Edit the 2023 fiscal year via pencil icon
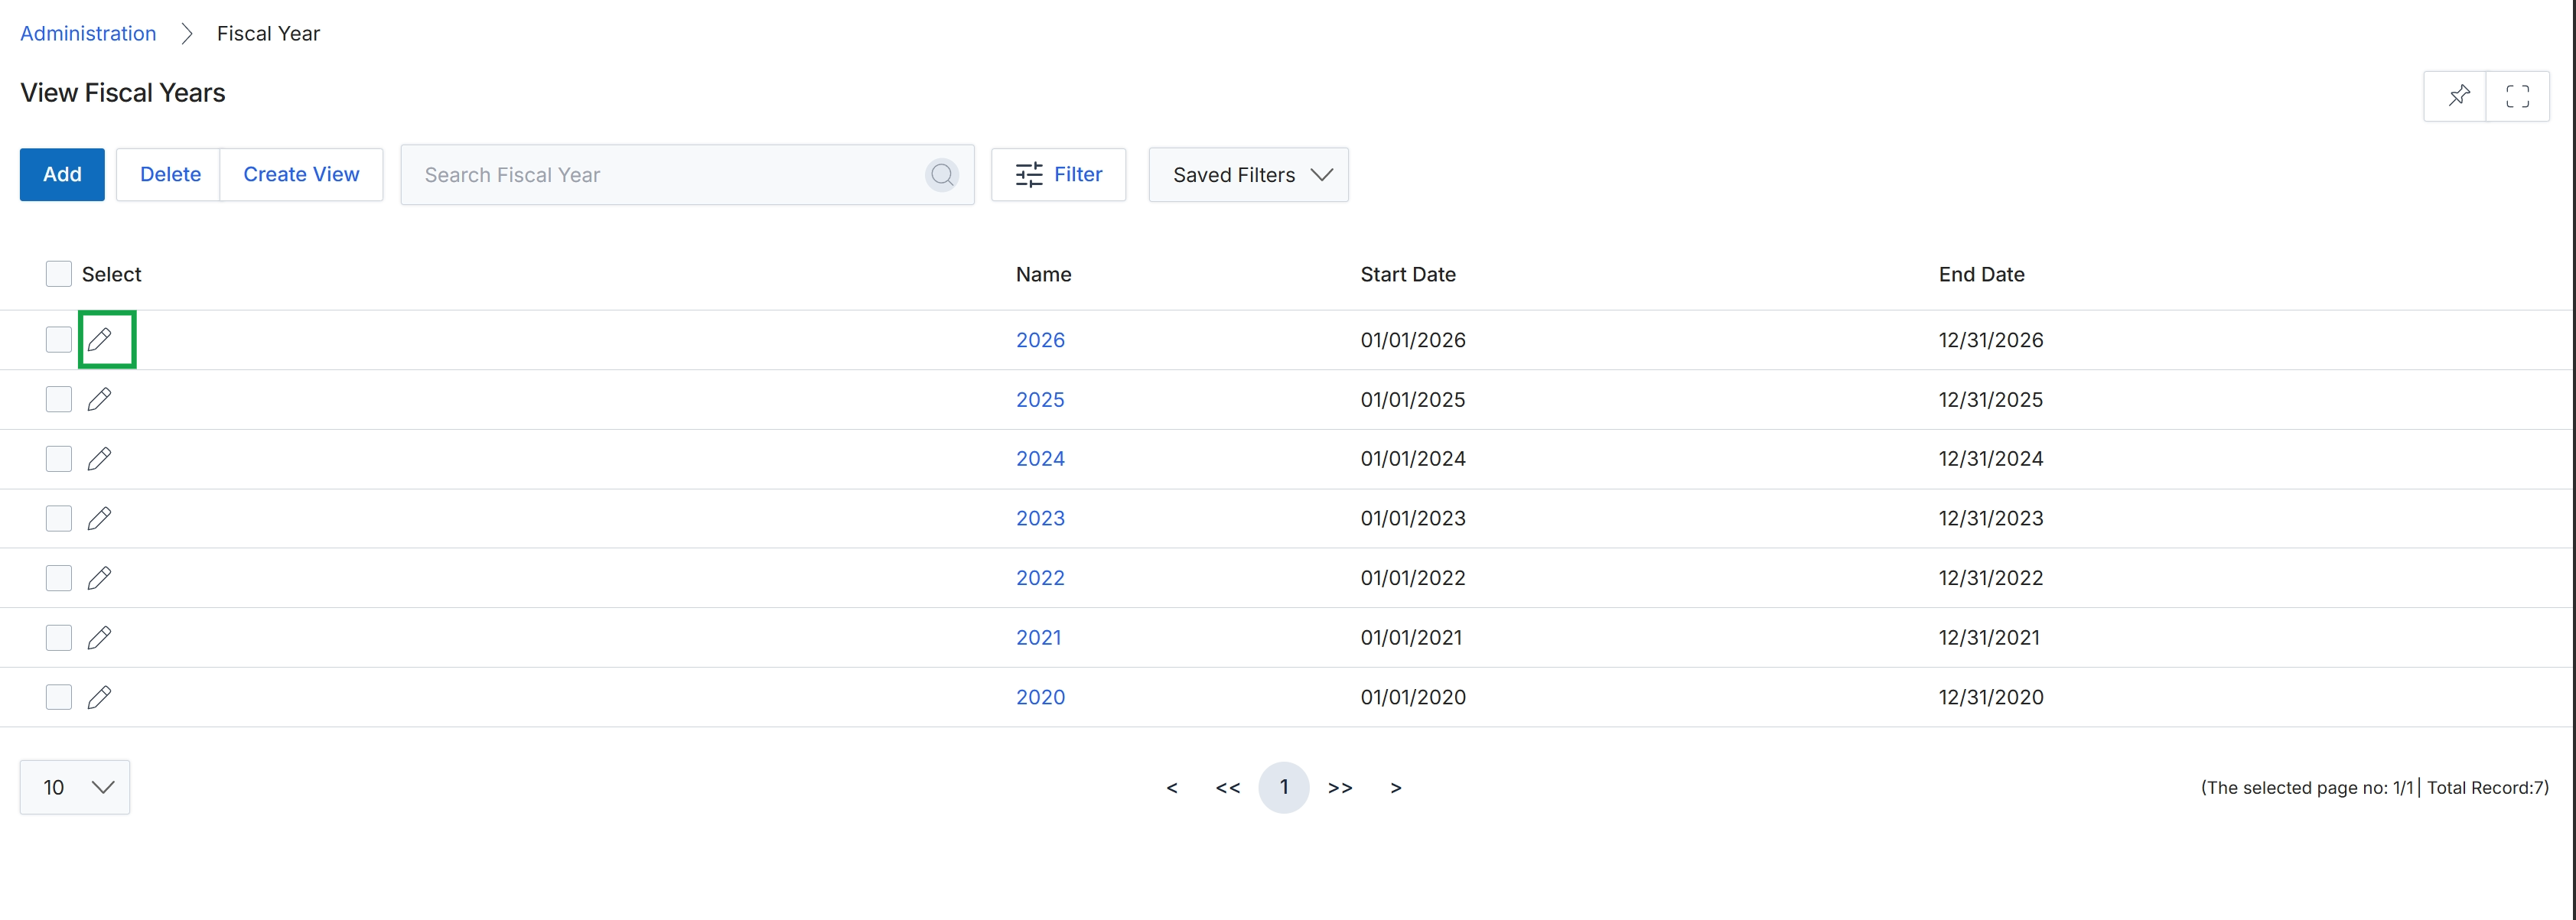Viewport: 2576px width, 920px height. pyautogui.click(x=99, y=518)
